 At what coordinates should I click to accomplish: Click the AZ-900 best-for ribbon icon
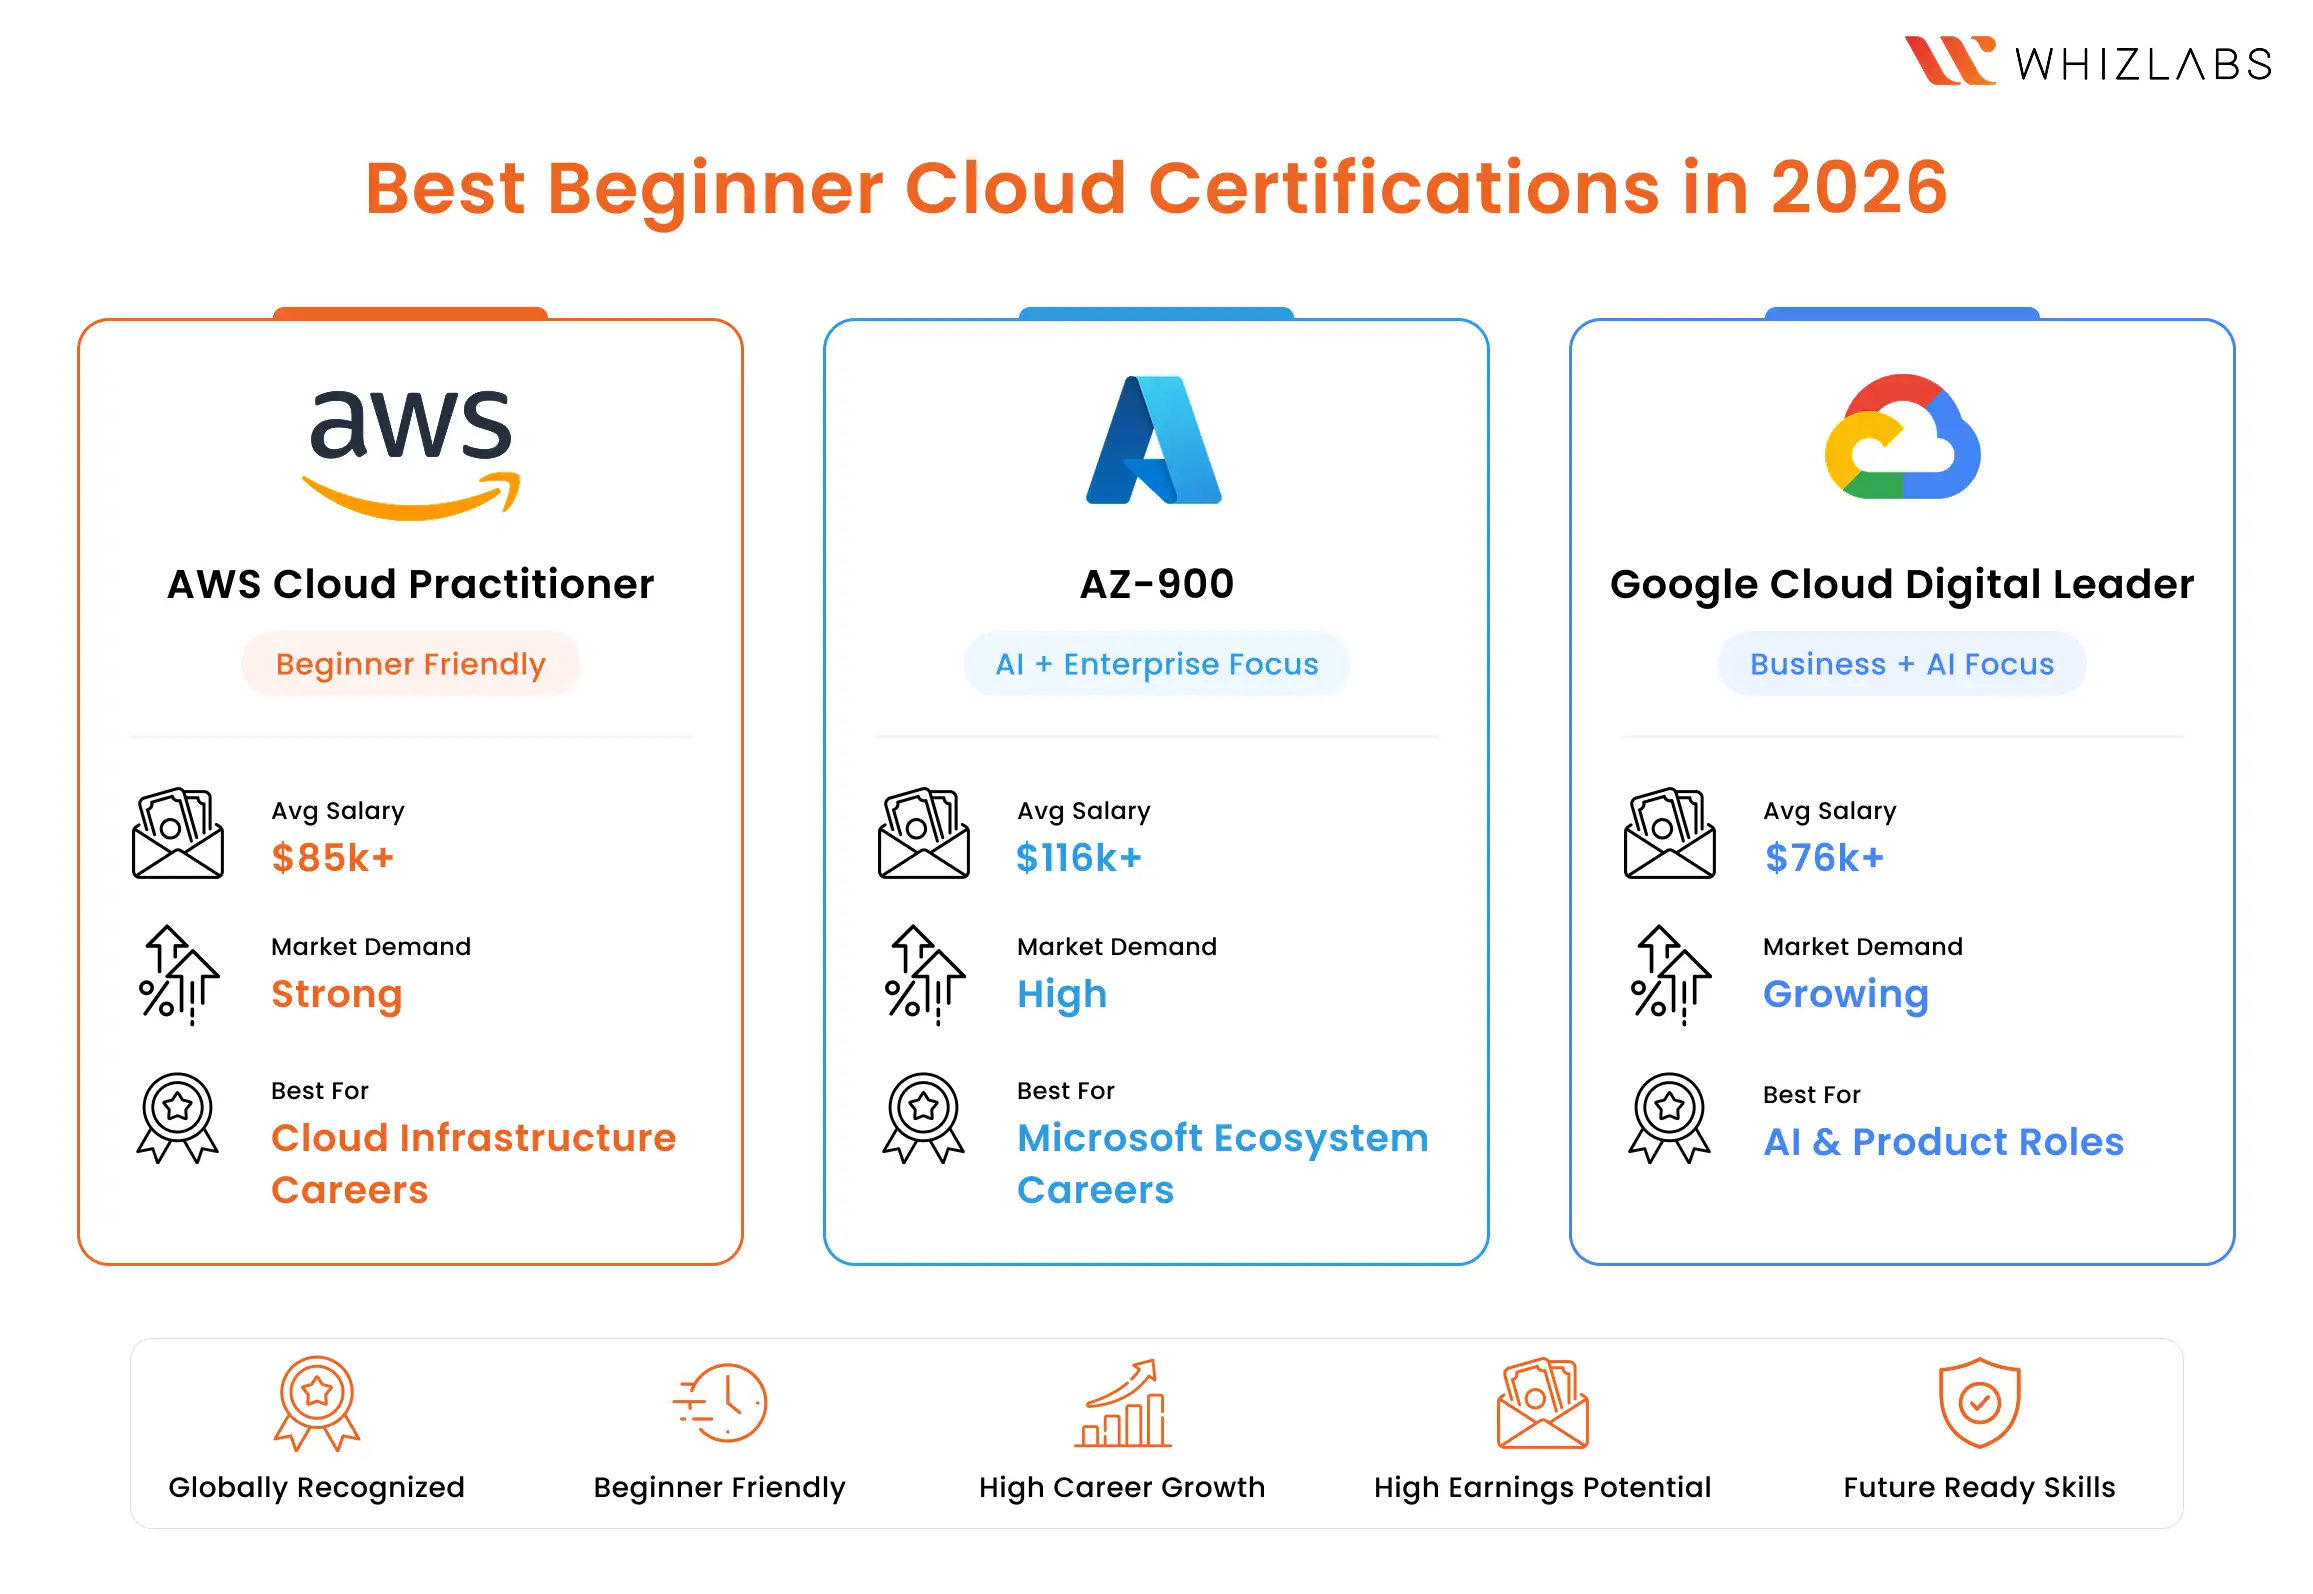[924, 1118]
